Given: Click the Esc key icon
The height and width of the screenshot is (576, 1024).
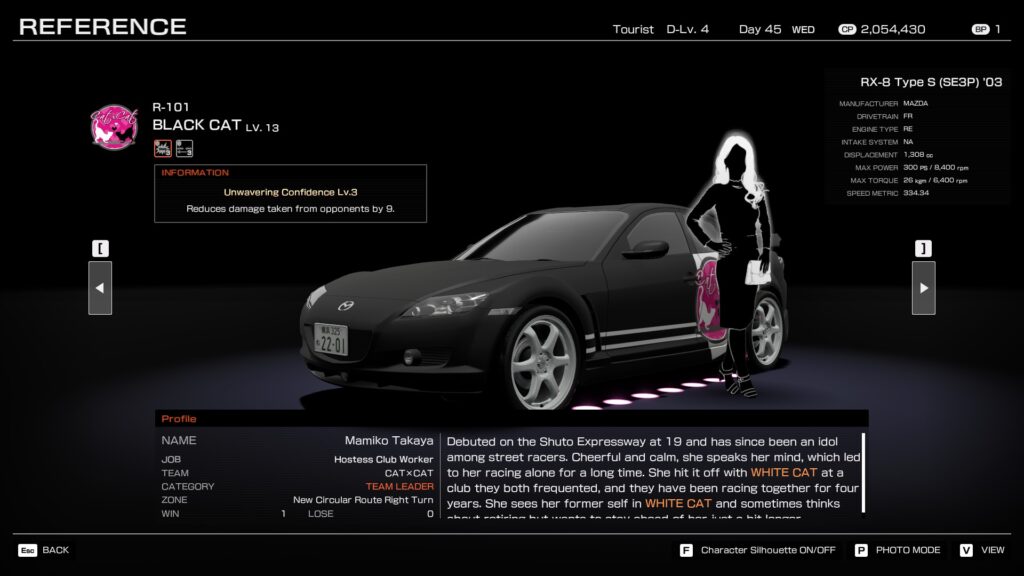Looking at the screenshot, I should (27, 551).
